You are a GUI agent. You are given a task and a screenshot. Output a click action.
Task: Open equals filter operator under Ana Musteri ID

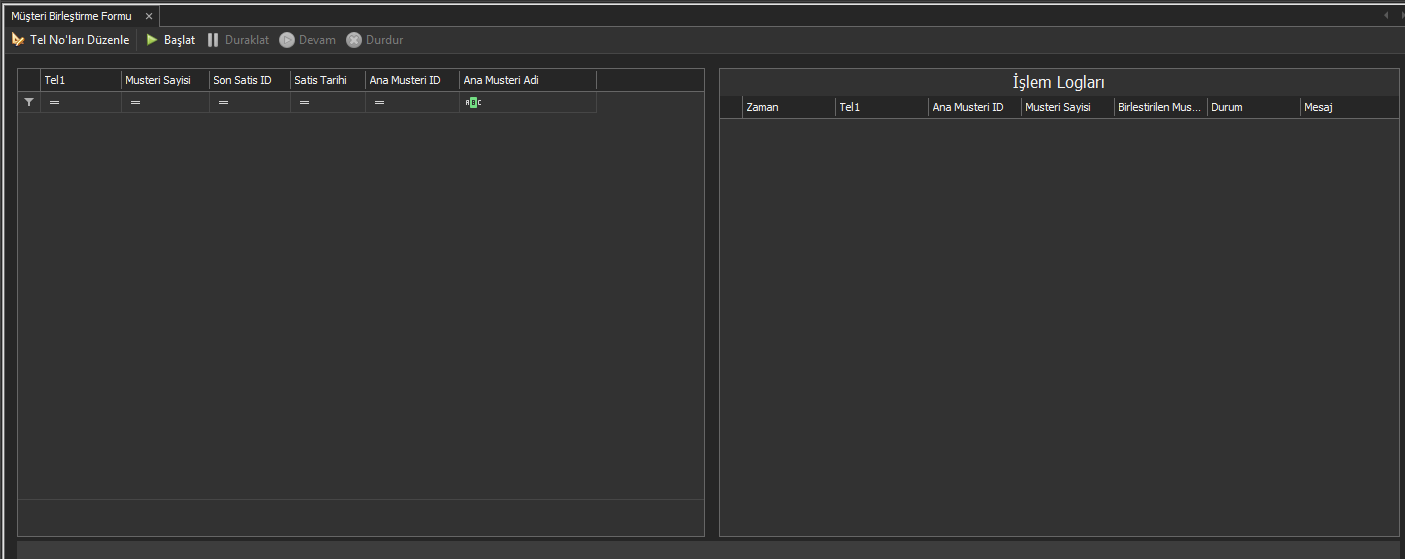[x=379, y=102]
